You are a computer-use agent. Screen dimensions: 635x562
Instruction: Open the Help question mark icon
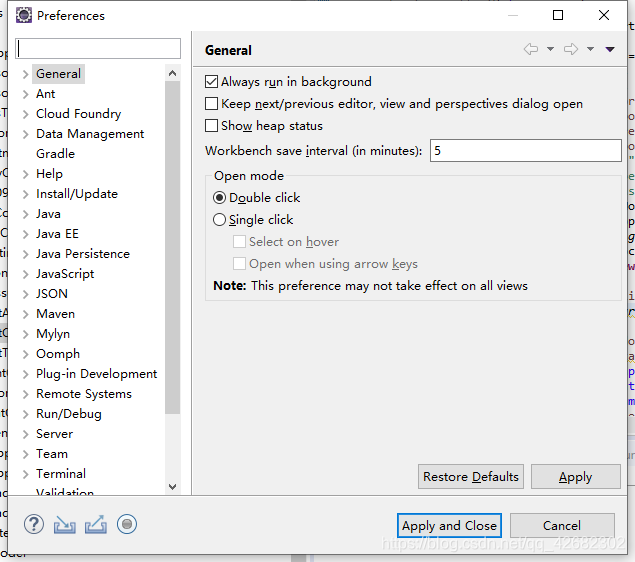34,525
